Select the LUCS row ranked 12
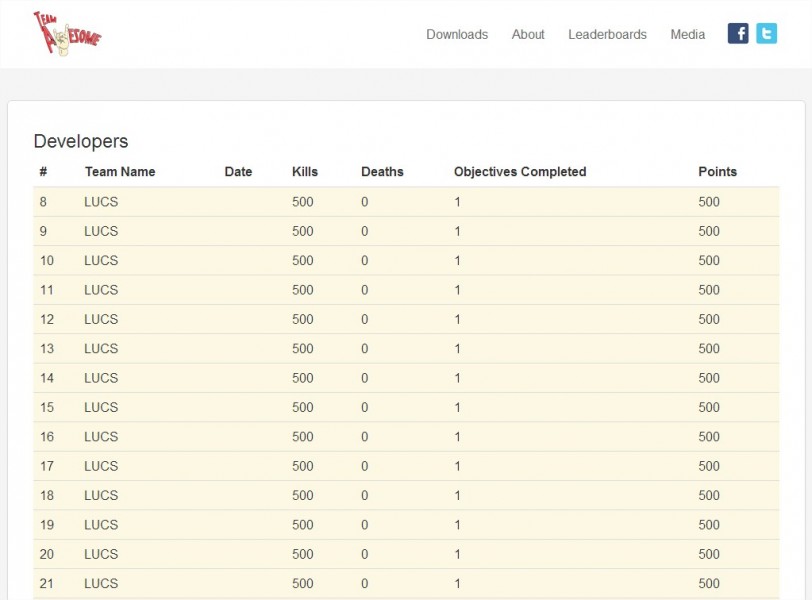This screenshot has width=812, height=600. pyautogui.click(x=406, y=319)
